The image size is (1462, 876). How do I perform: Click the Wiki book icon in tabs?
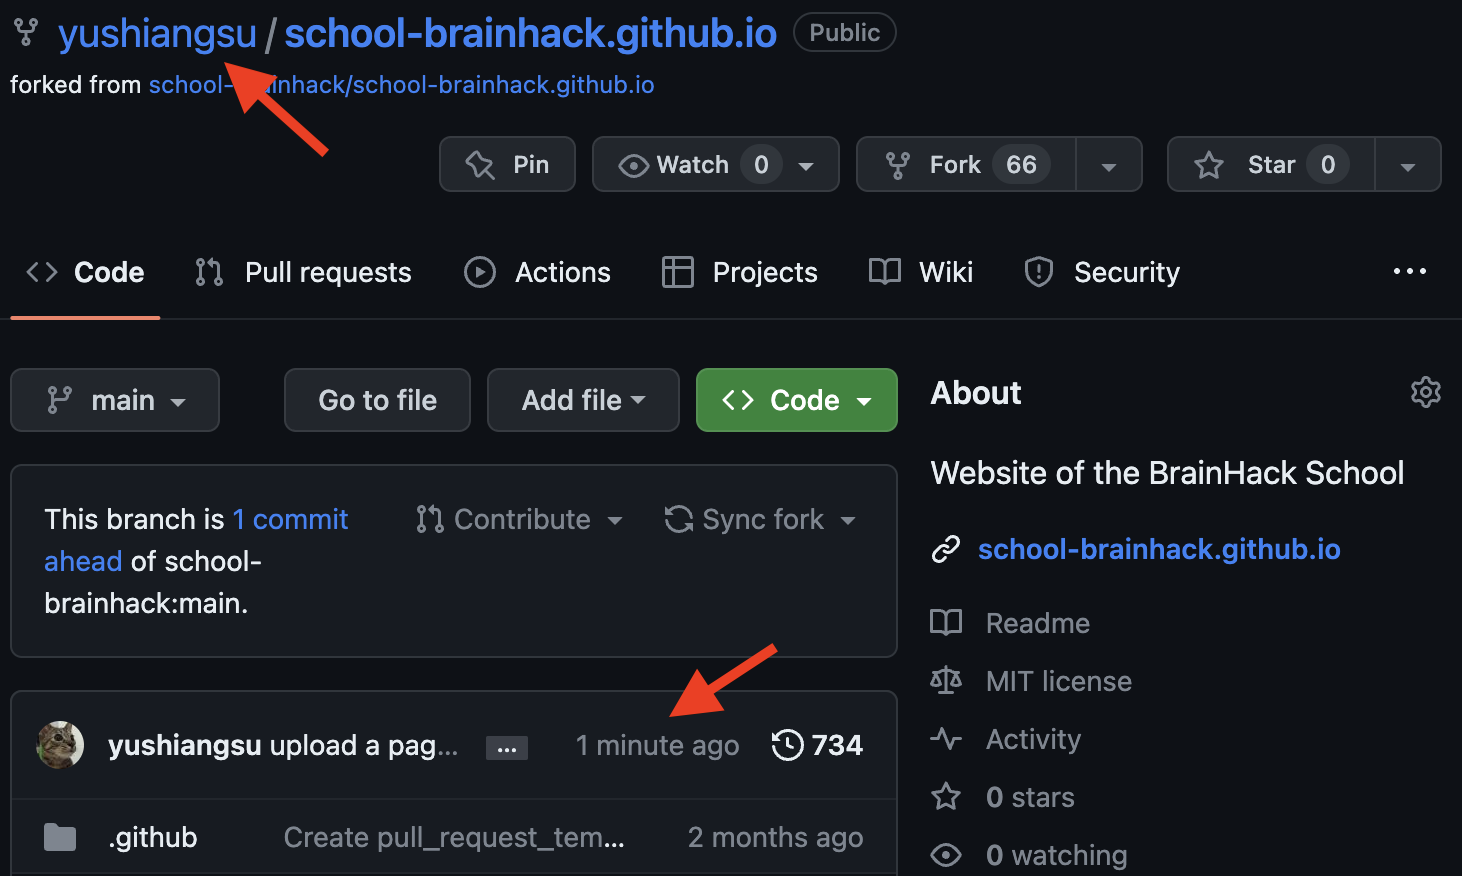885,272
